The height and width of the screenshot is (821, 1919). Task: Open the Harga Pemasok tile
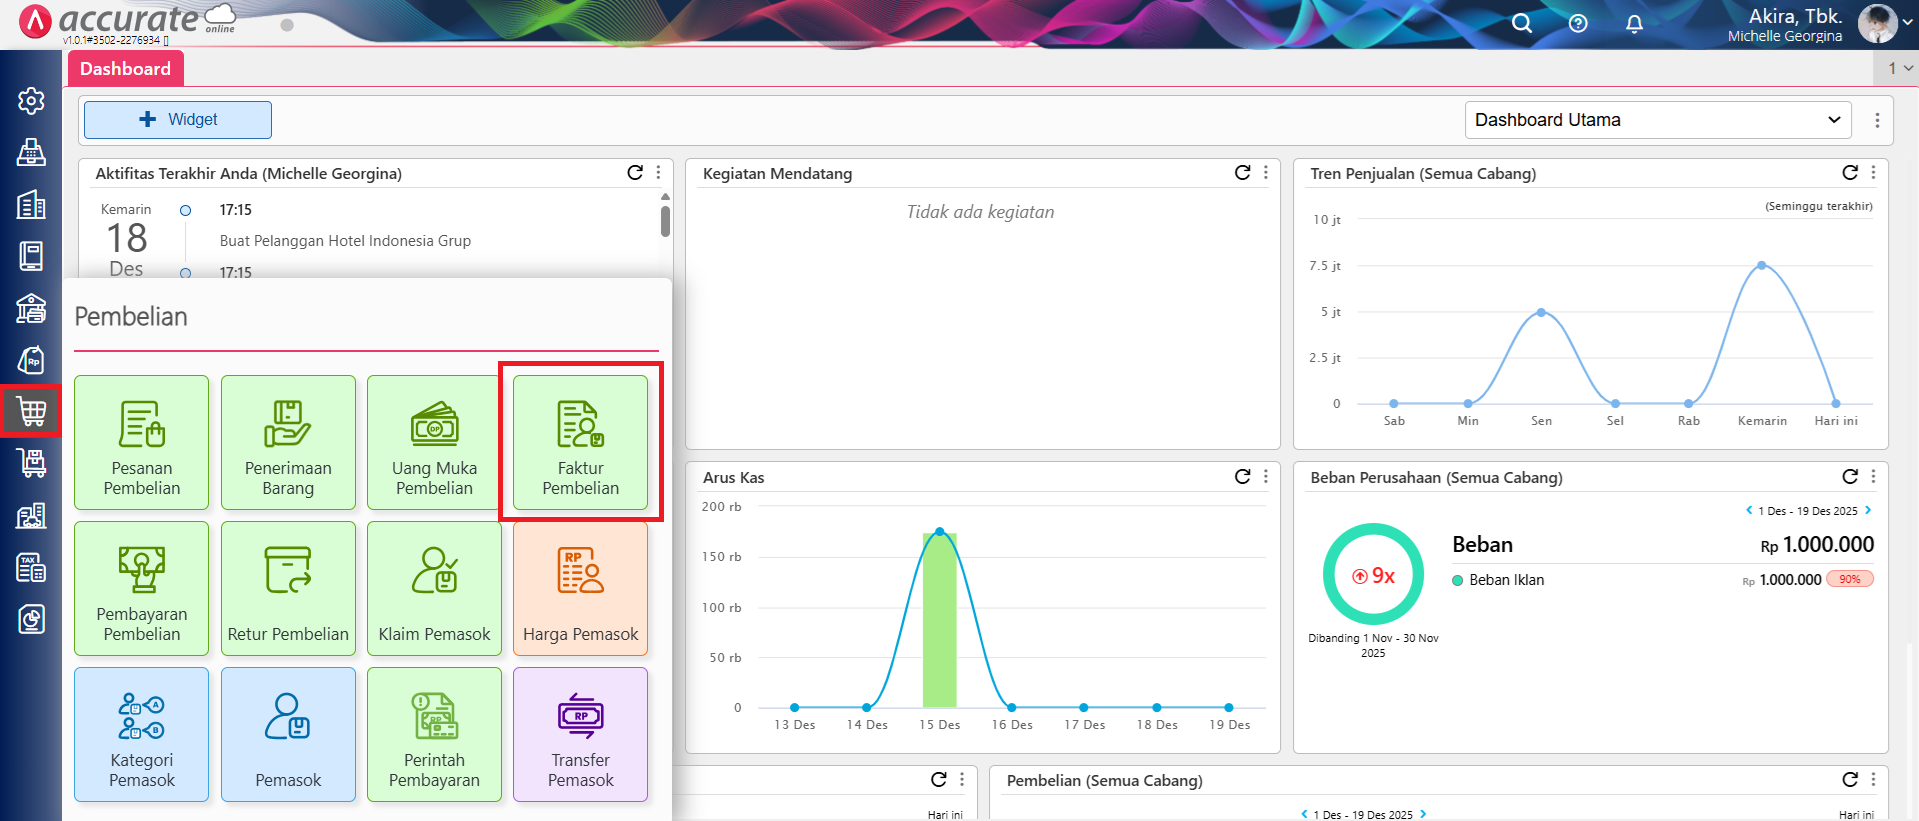[580, 588]
